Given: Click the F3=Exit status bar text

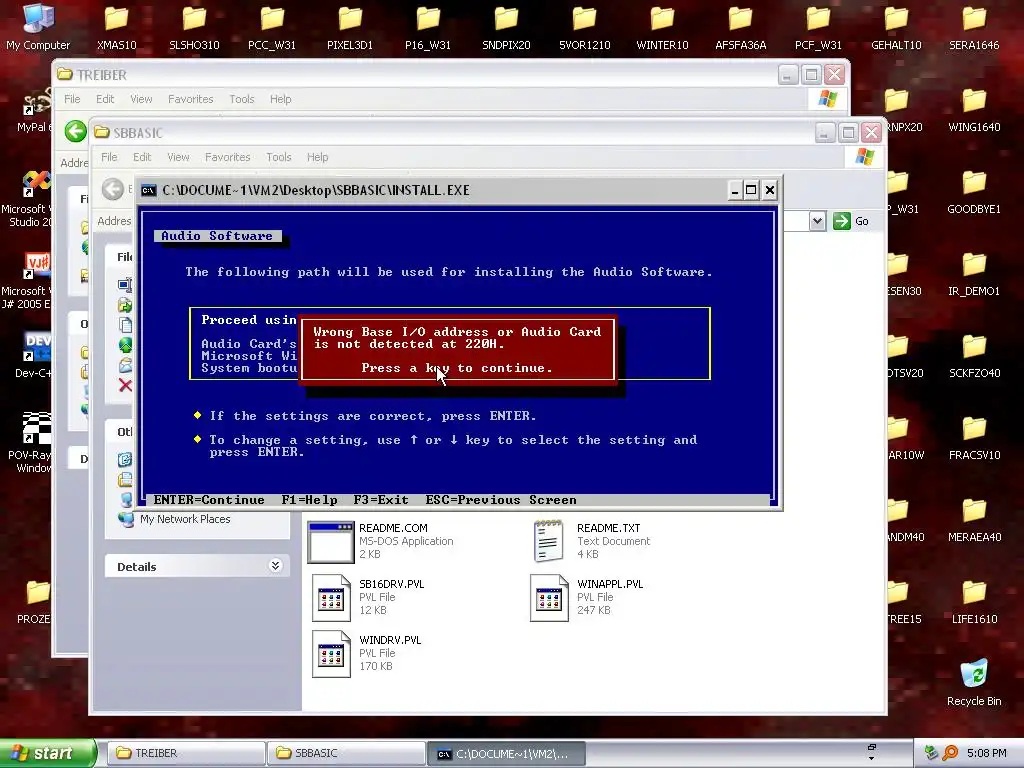Looking at the screenshot, I should [381, 500].
